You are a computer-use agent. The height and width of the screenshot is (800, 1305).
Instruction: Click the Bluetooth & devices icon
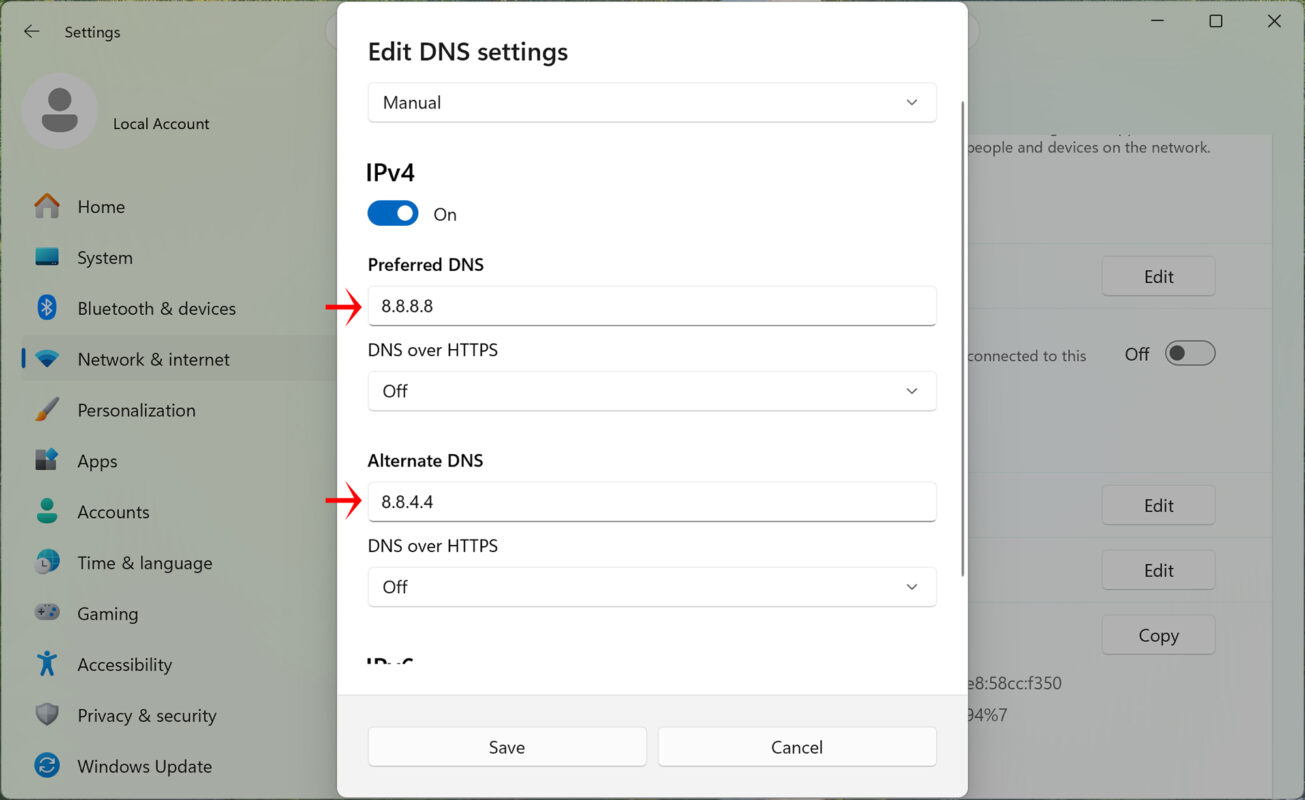[47, 308]
